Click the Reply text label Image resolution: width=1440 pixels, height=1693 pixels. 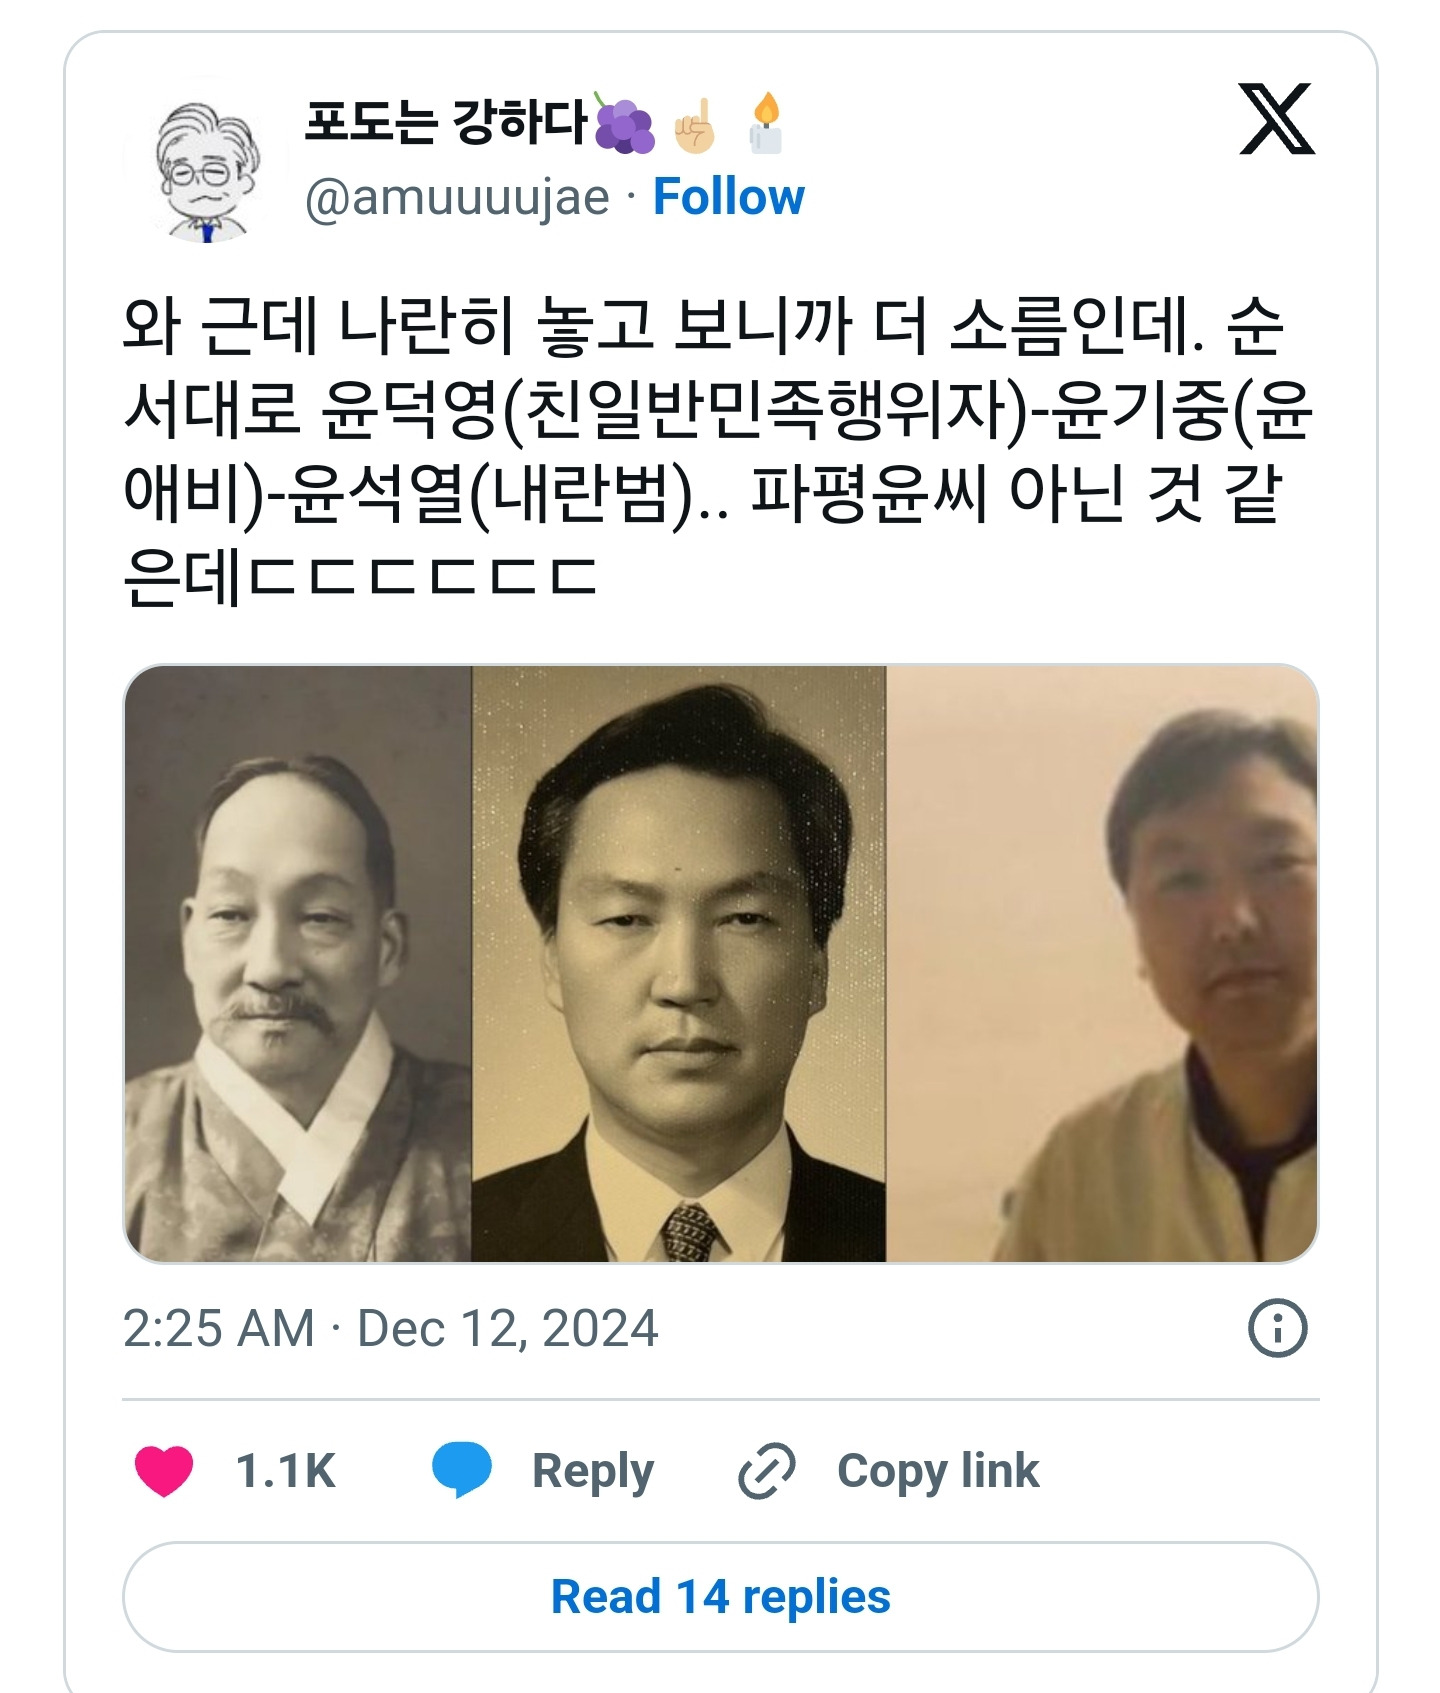(x=592, y=1471)
